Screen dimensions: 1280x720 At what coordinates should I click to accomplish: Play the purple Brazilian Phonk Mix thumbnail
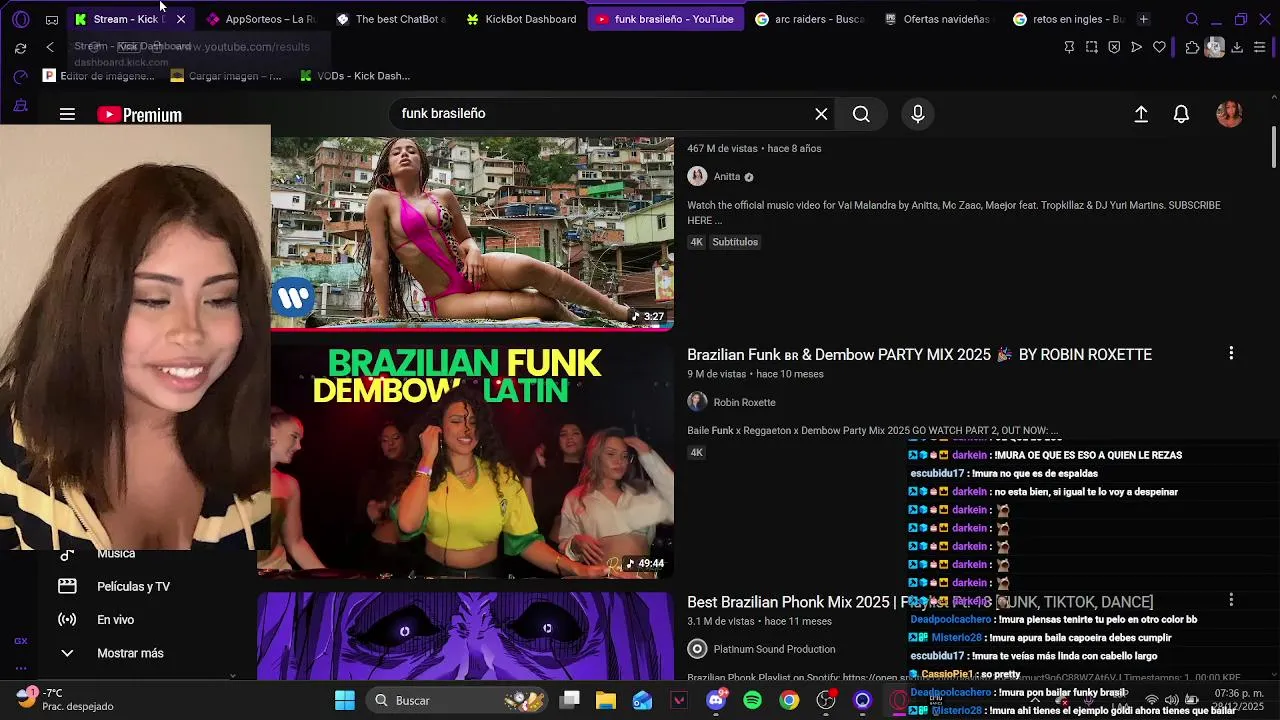[x=466, y=636]
